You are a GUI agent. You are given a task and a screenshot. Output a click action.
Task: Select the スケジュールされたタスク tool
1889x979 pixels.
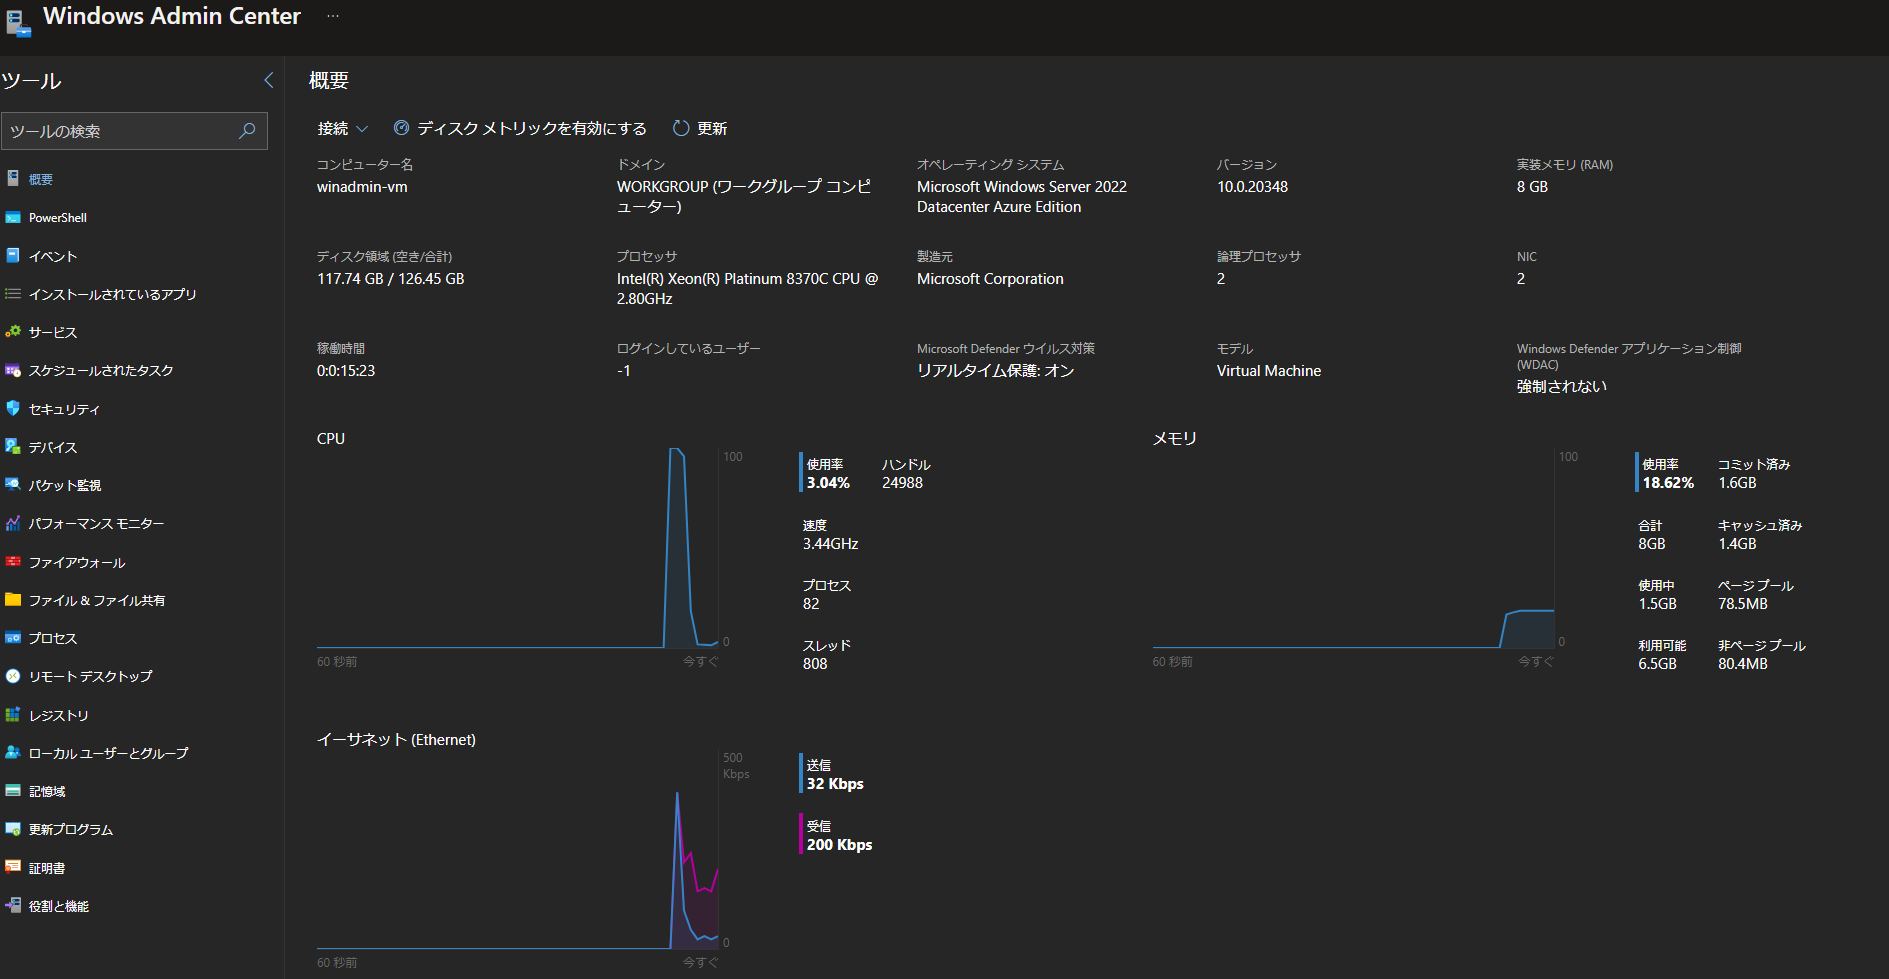pos(100,370)
